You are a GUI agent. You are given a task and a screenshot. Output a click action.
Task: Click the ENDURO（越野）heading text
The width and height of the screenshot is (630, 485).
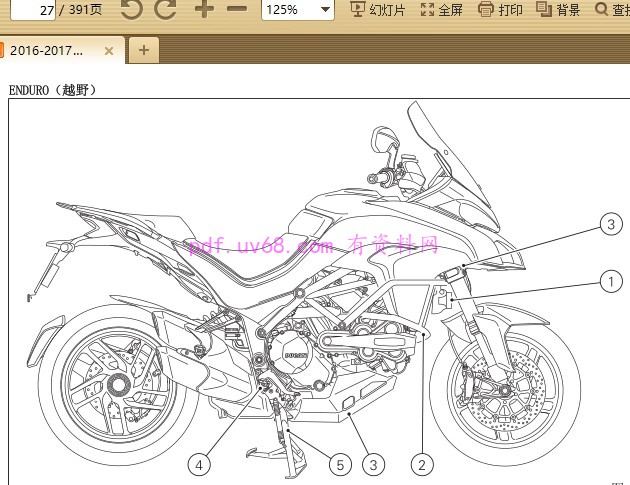[x=53, y=90]
